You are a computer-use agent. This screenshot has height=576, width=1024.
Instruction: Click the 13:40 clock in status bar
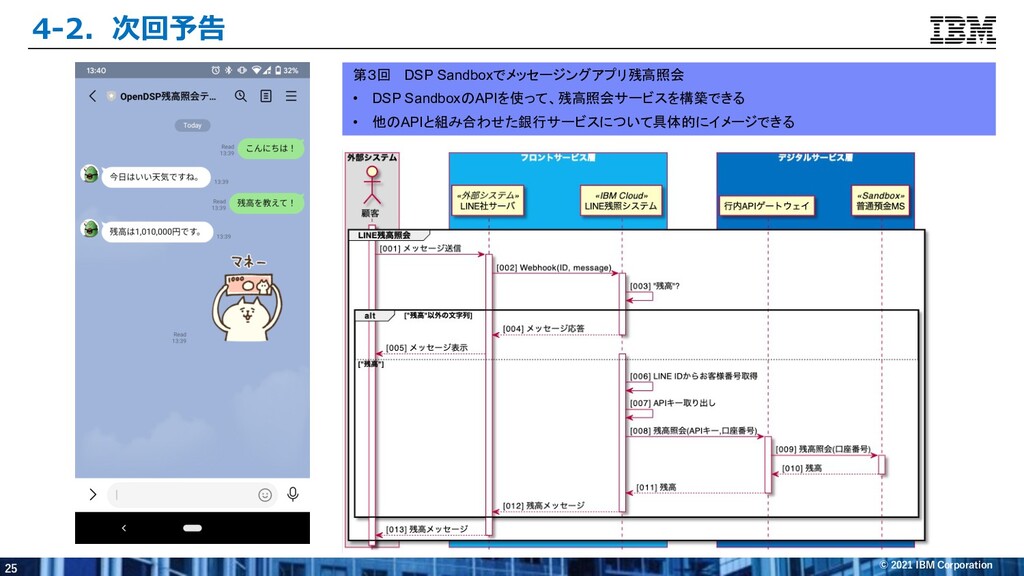[x=96, y=70]
